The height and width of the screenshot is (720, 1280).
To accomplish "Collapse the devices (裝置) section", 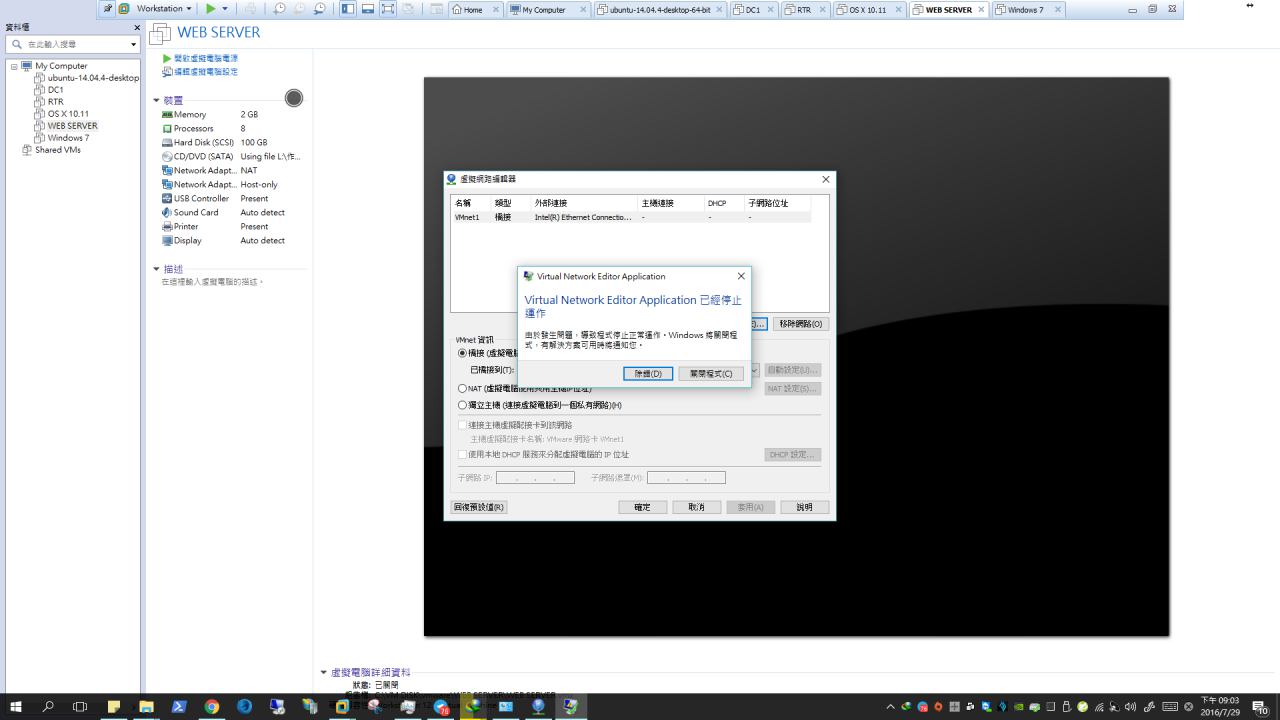I will pos(156,100).
